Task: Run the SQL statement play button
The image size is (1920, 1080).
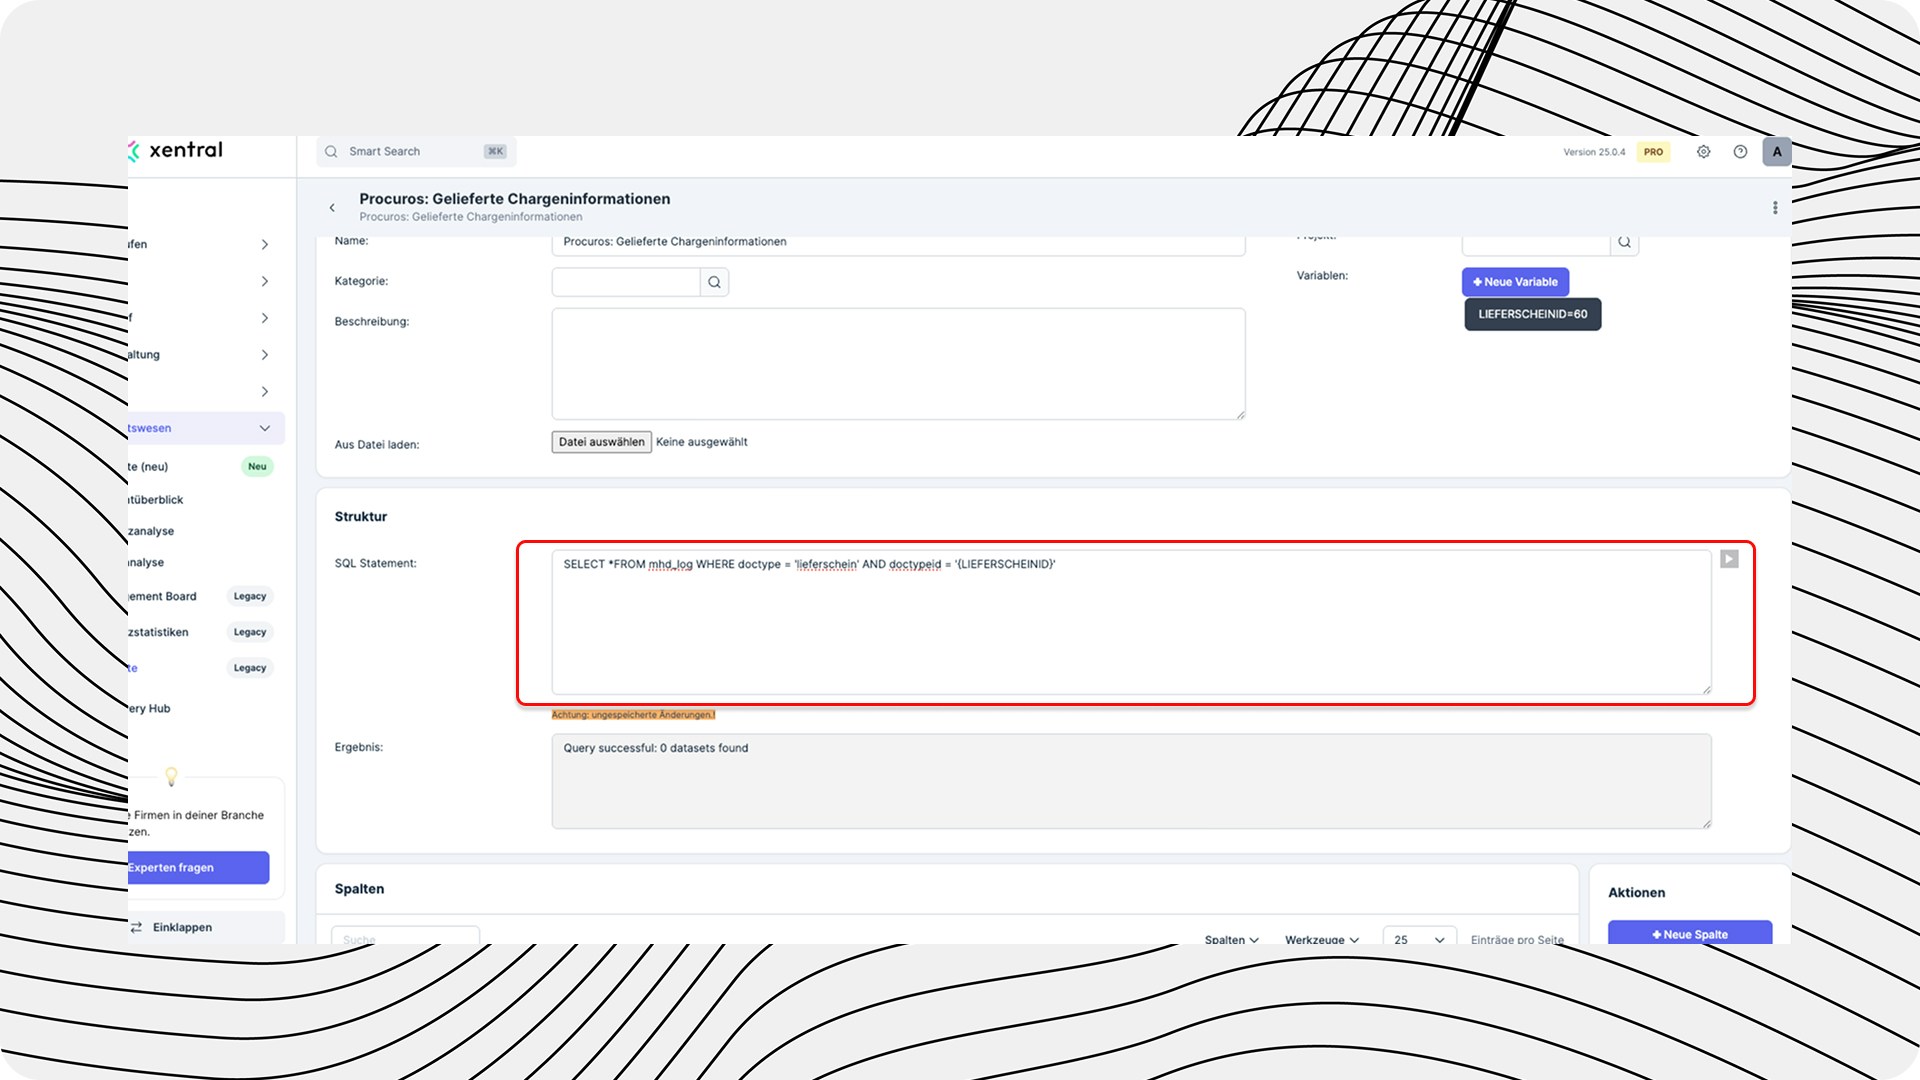Action: tap(1729, 559)
